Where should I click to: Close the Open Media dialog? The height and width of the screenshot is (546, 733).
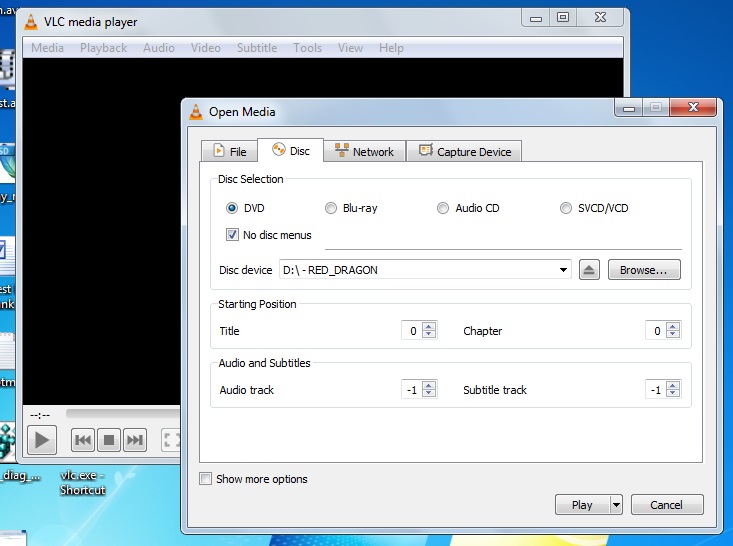693,108
